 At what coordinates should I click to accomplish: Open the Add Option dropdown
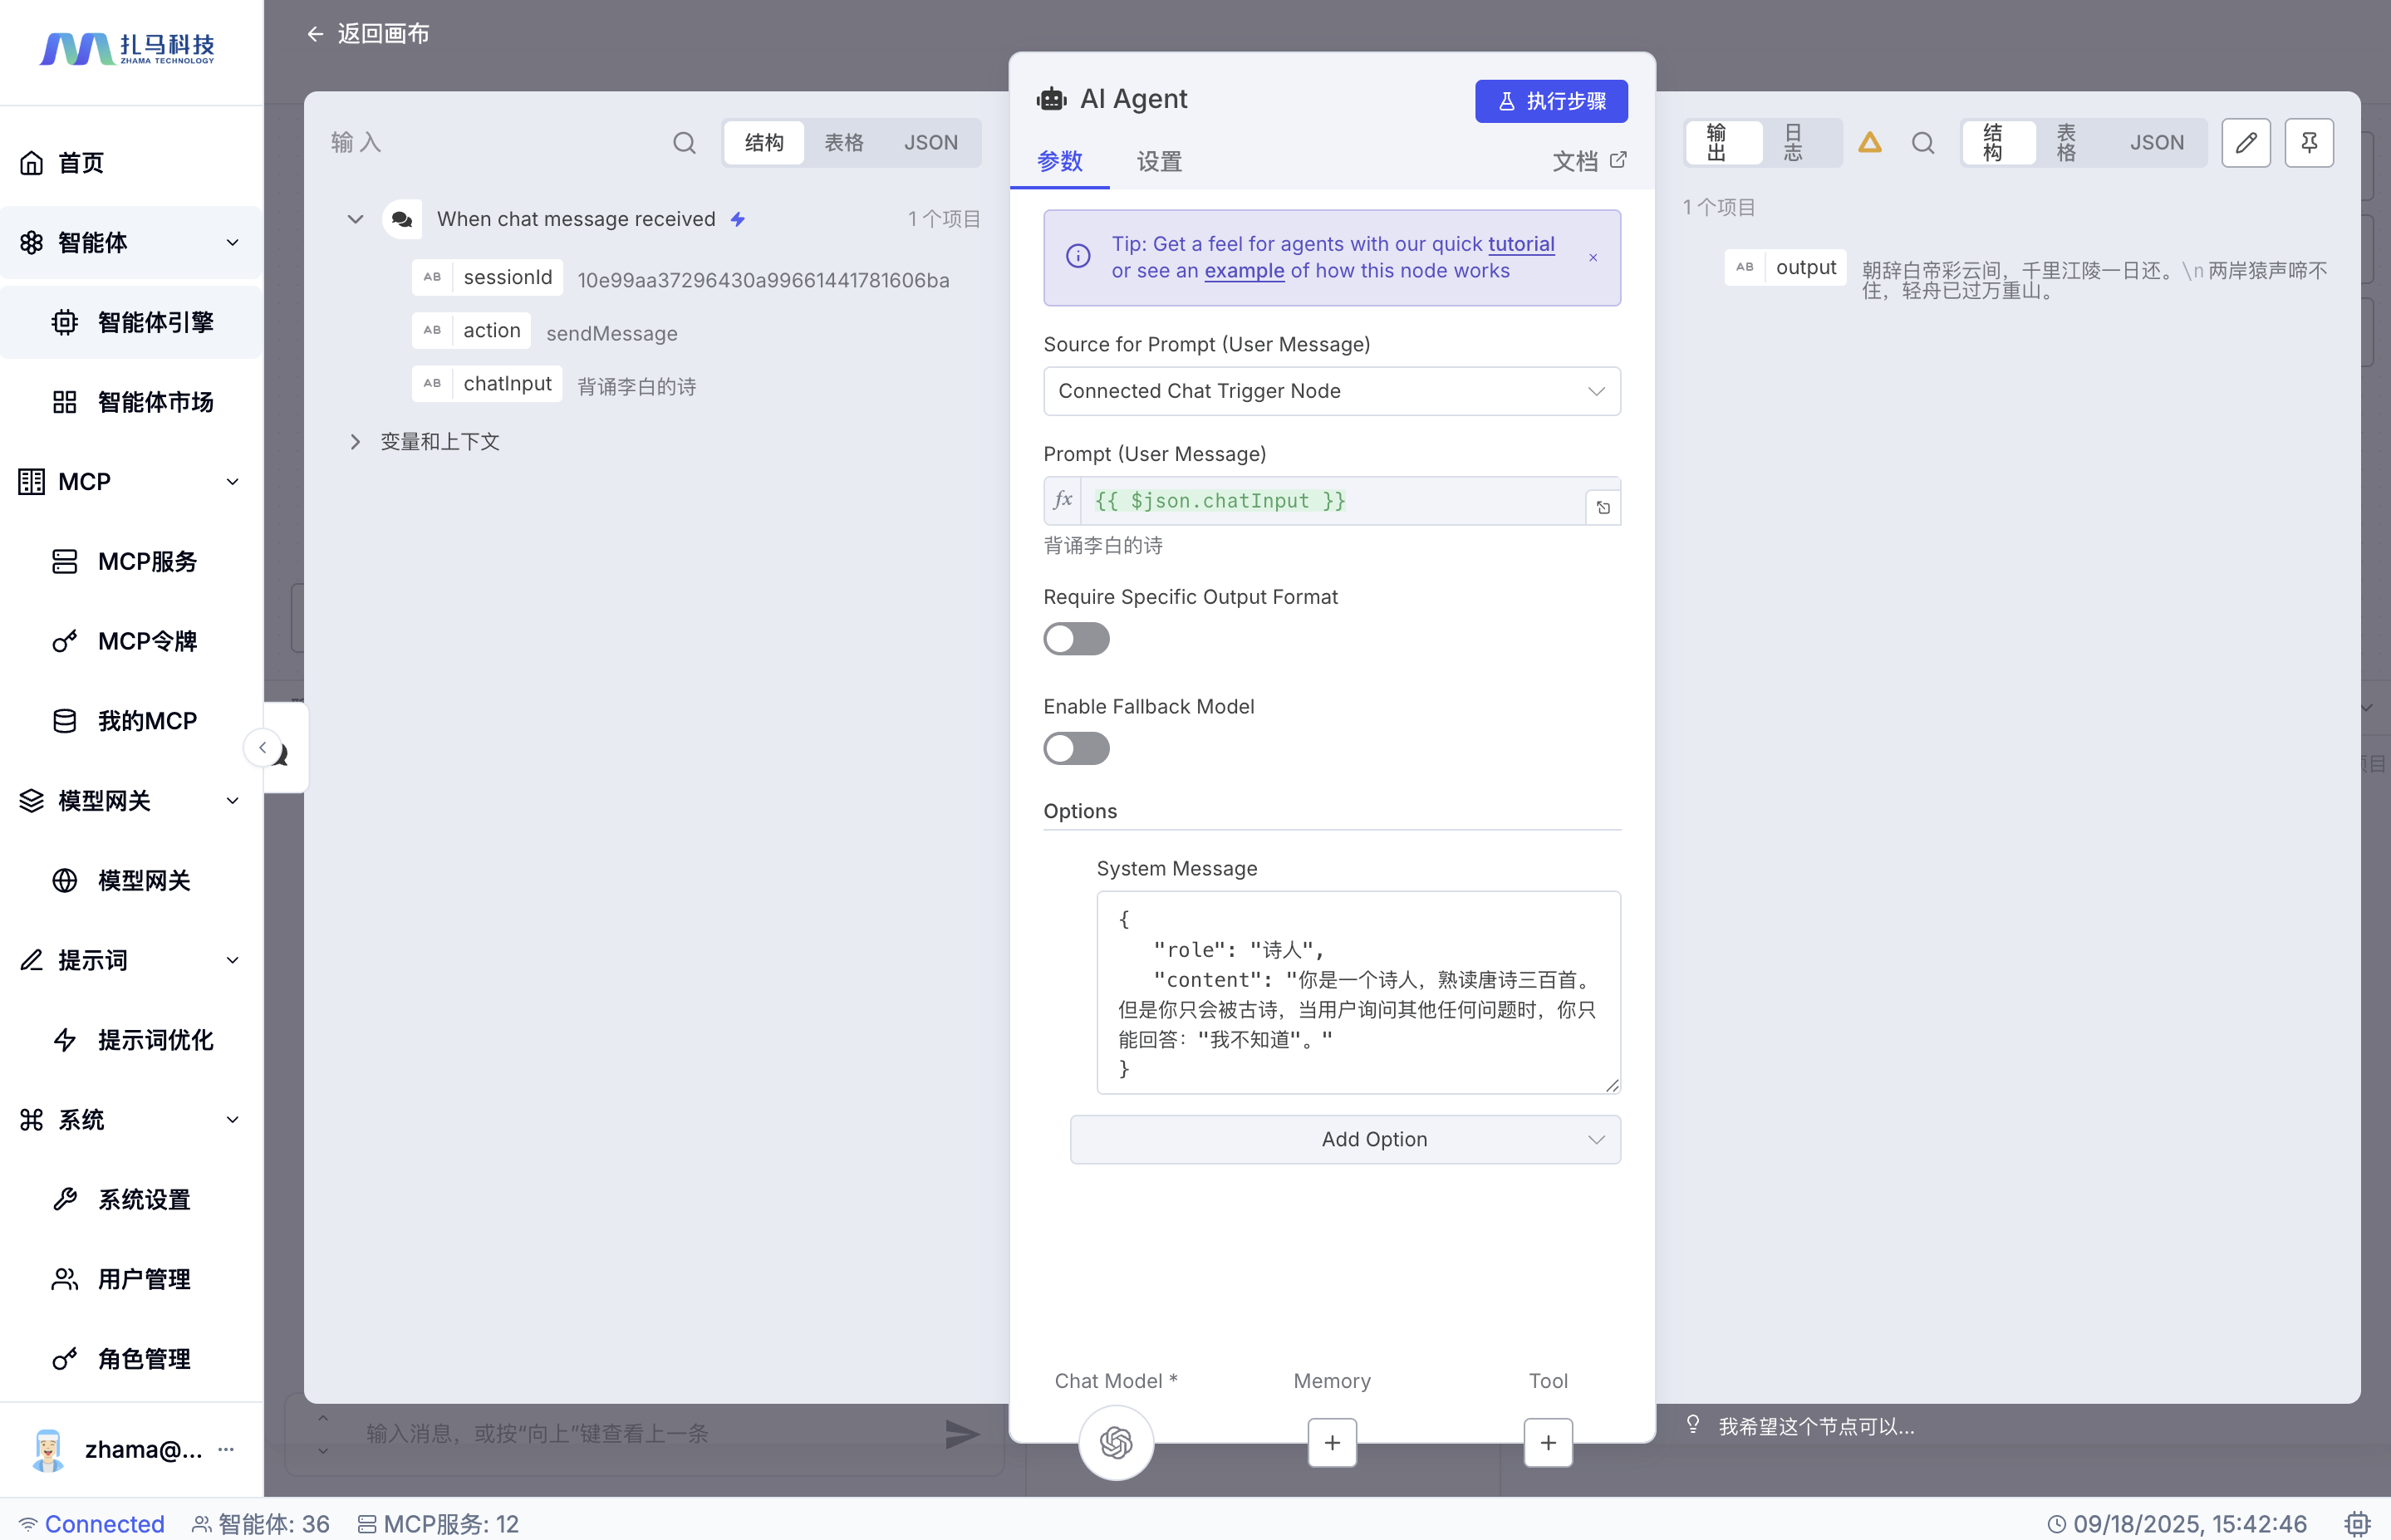click(1344, 1139)
